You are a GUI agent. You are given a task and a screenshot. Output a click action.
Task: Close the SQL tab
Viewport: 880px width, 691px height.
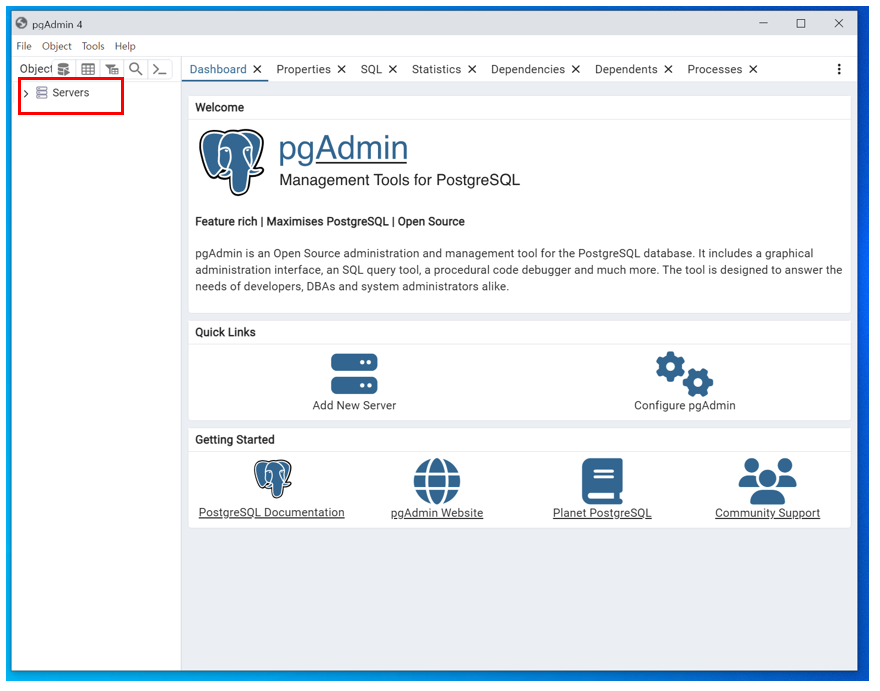point(393,69)
